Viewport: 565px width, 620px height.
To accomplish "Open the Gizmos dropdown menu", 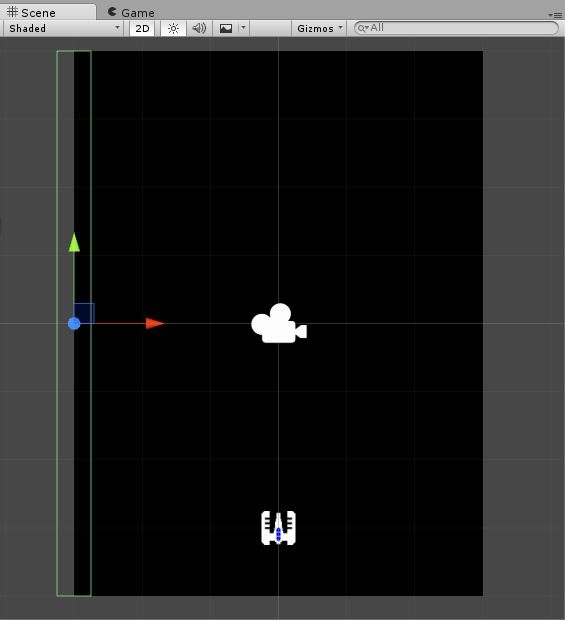I will pos(319,28).
